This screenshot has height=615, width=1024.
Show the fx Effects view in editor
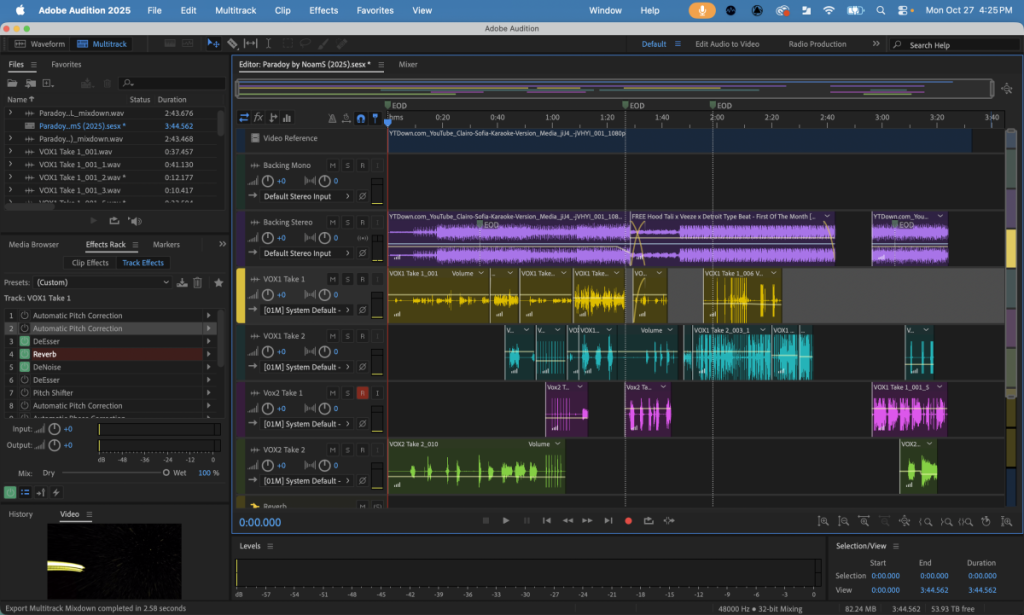[x=259, y=118]
